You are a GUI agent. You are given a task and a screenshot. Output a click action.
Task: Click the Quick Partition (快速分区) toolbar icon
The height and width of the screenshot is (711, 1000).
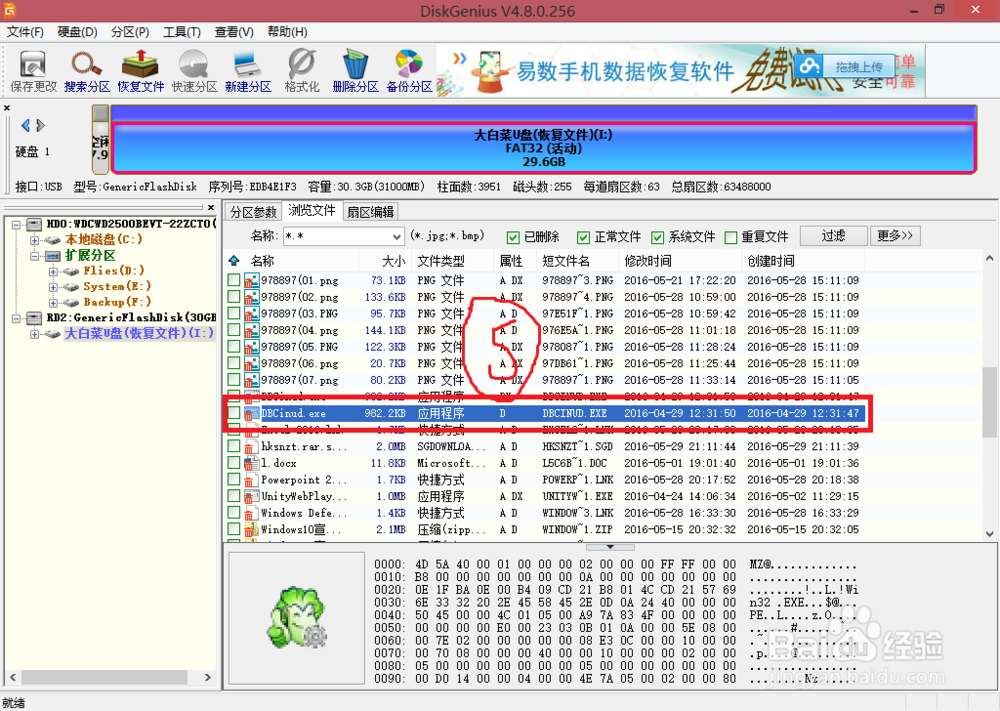195,70
